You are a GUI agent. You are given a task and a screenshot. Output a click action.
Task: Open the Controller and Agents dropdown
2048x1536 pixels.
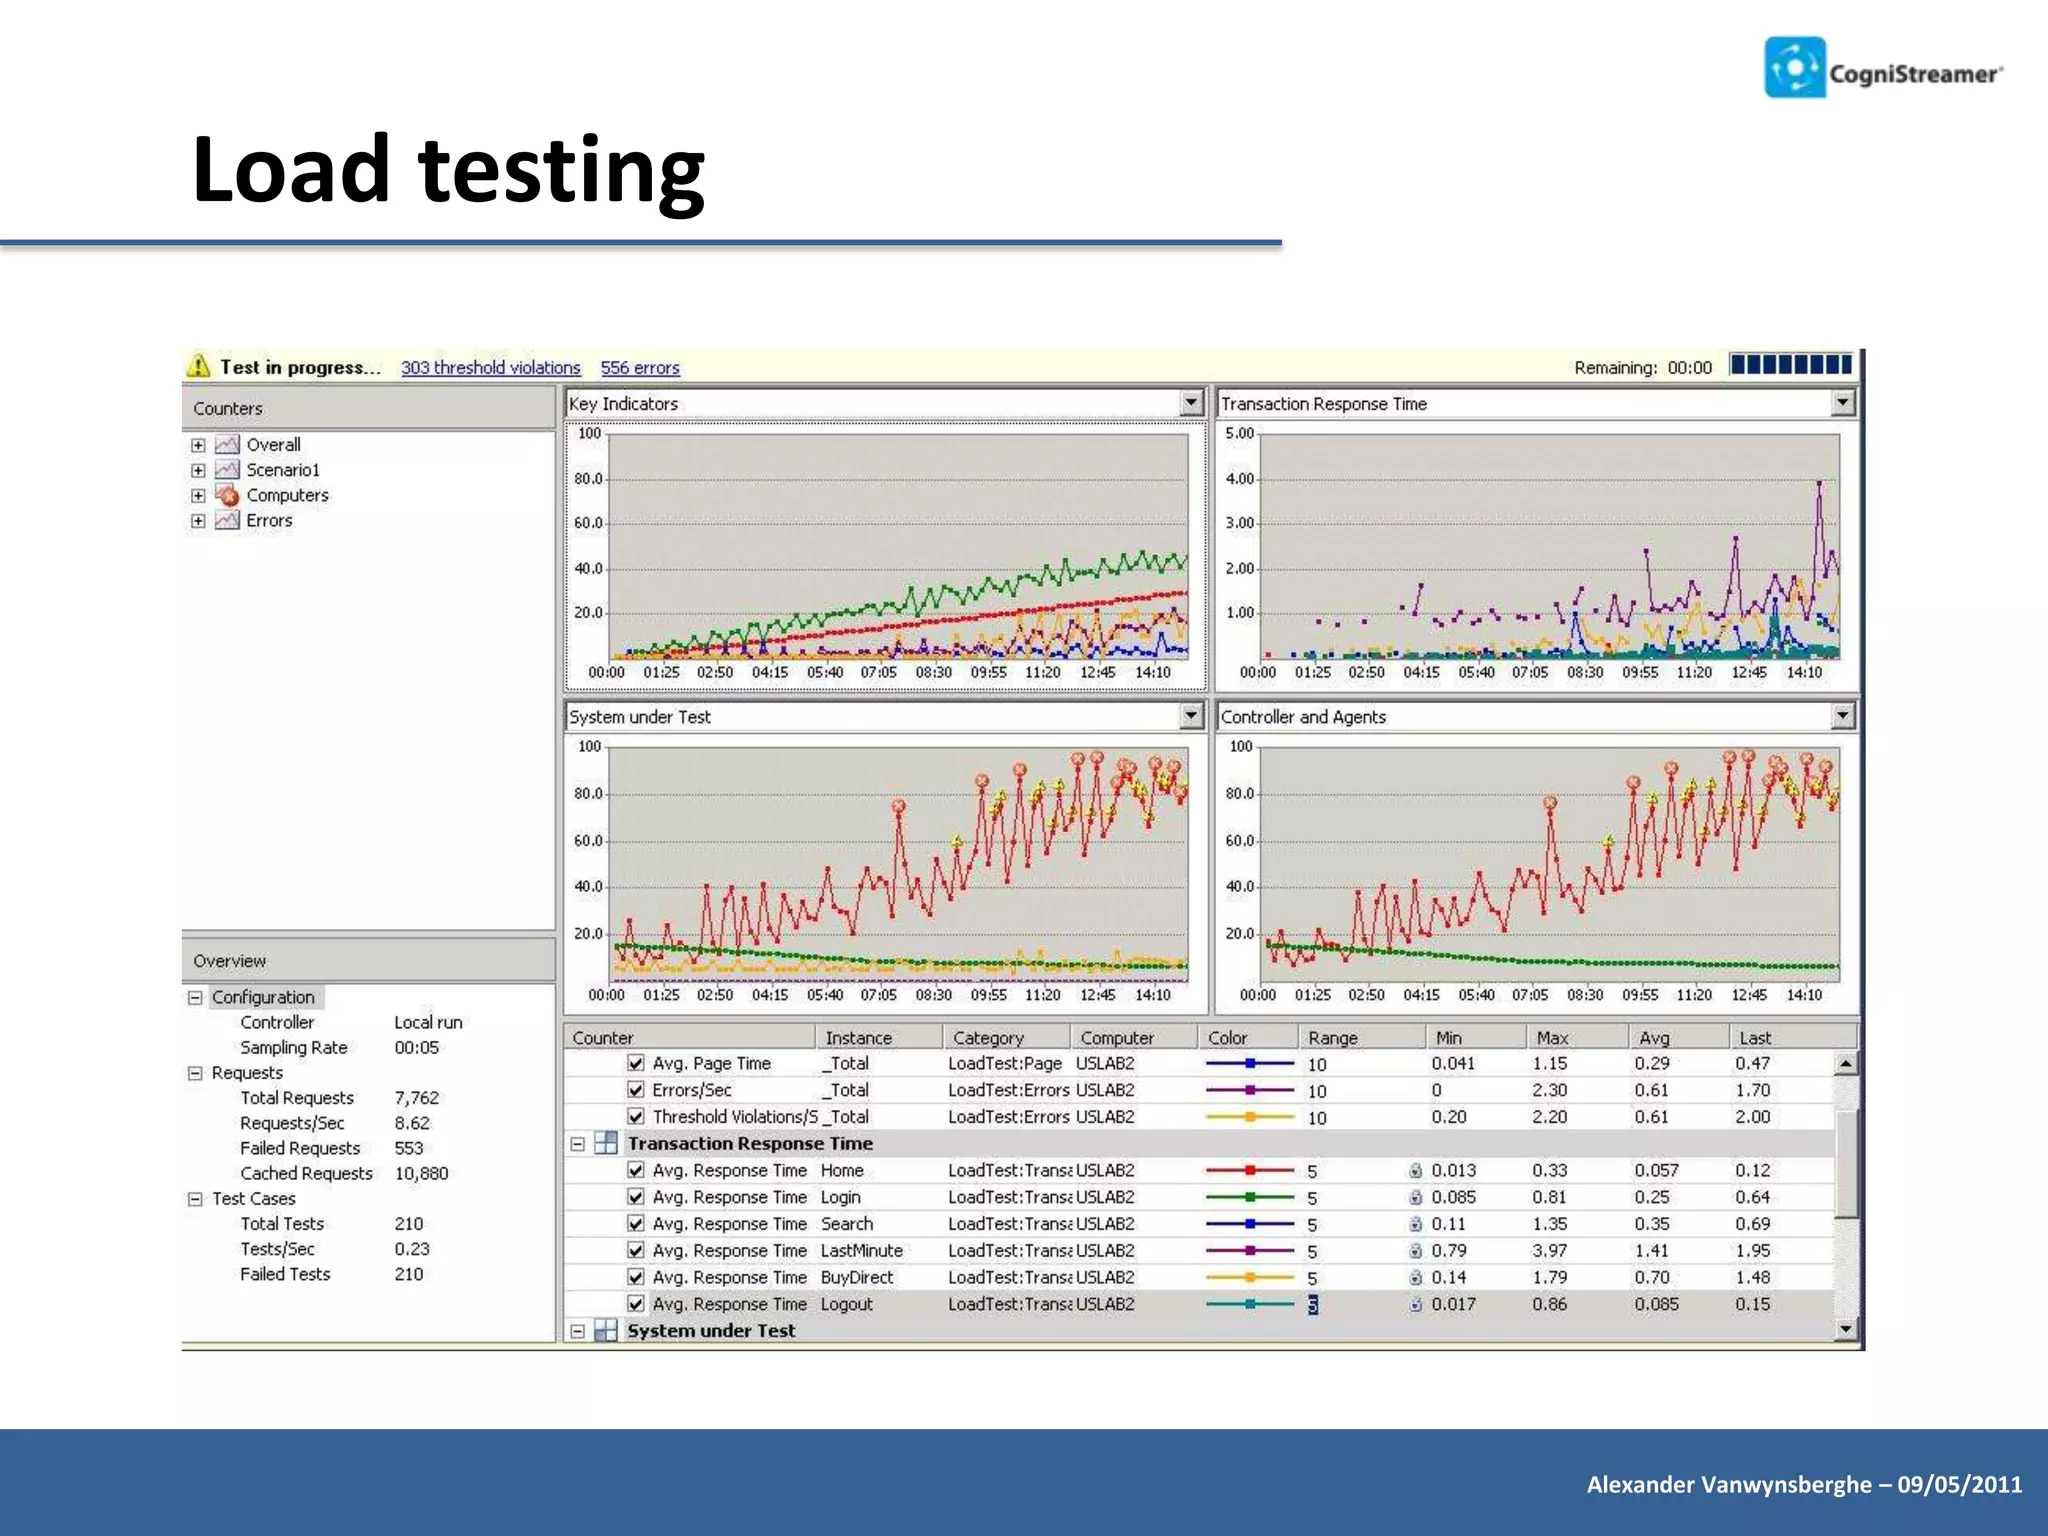coord(1842,716)
